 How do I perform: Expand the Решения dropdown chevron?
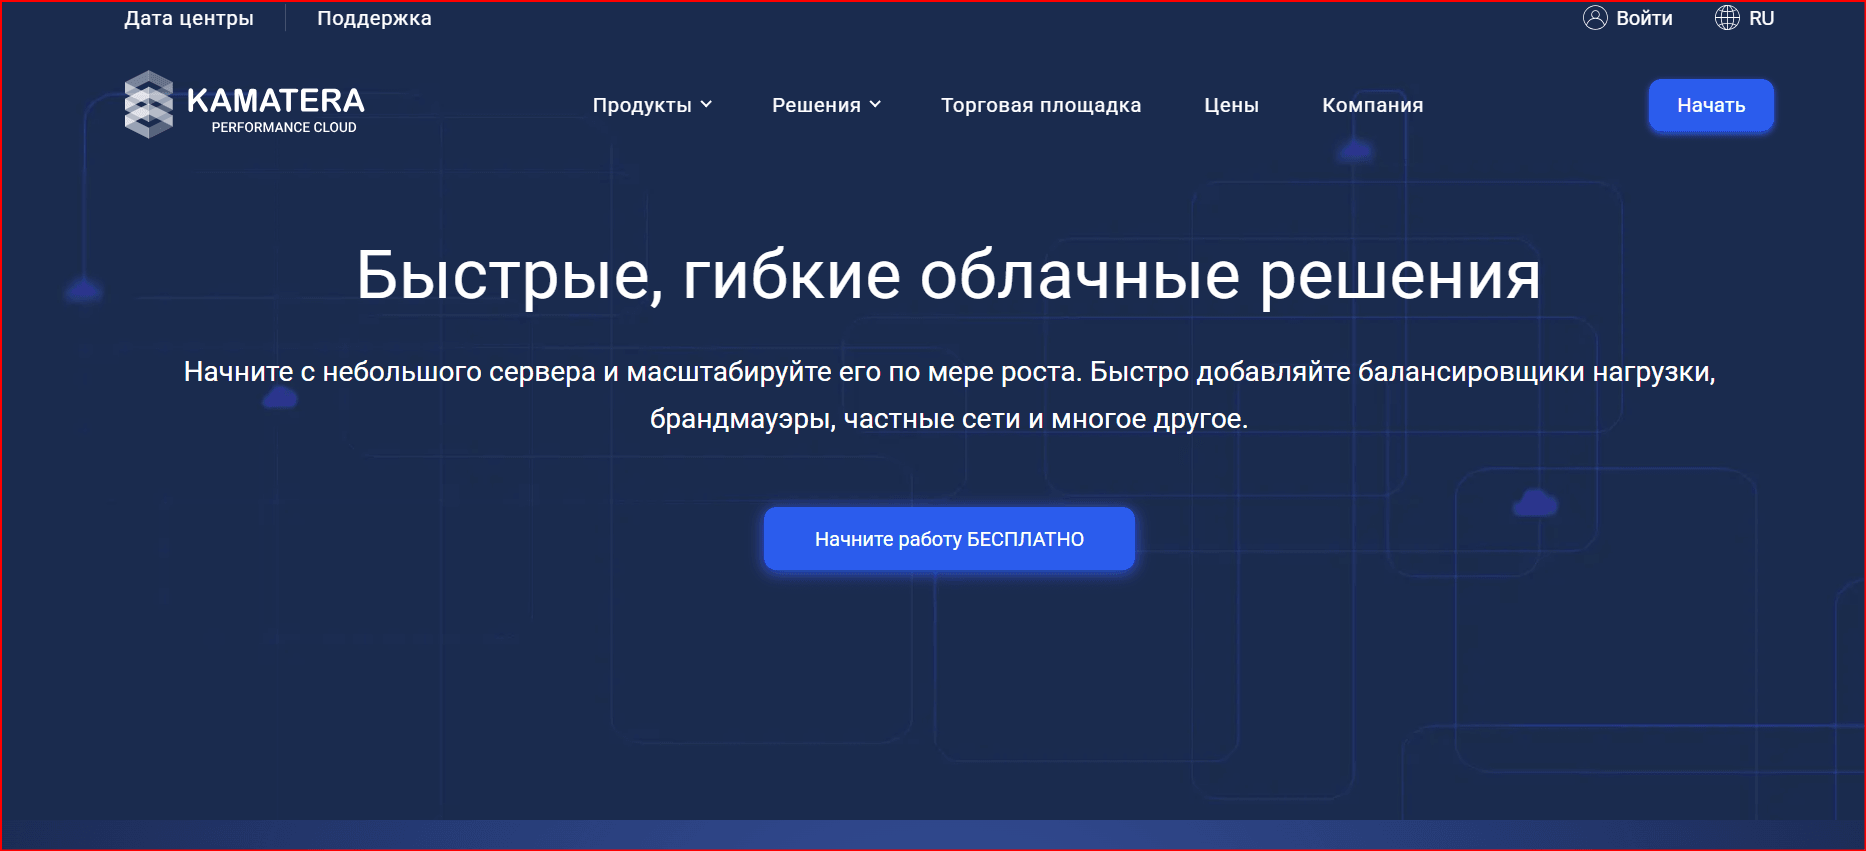click(875, 105)
